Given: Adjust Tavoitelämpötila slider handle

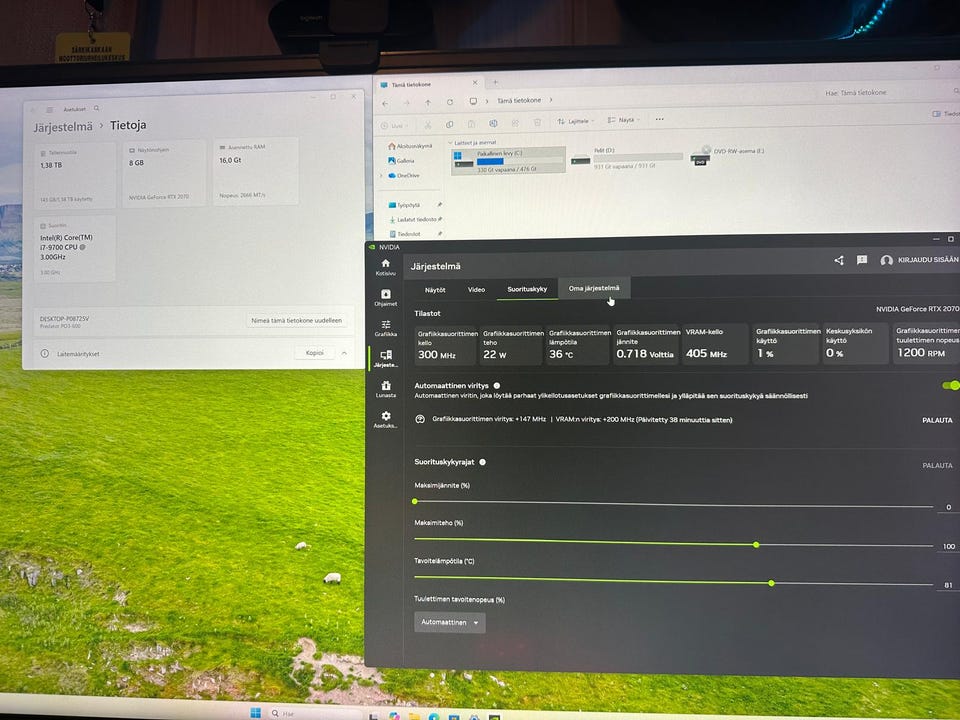Looking at the screenshot, I should [x=771, y=583].
